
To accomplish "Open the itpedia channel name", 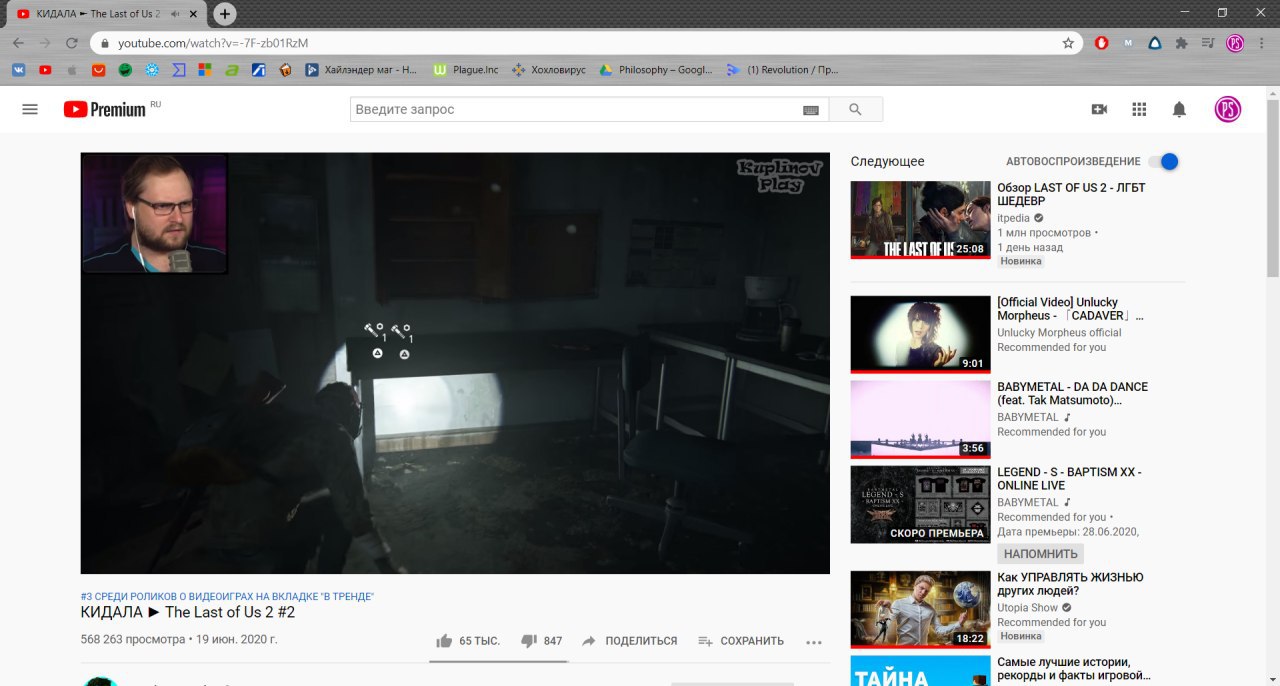I will click(1014, 218).
